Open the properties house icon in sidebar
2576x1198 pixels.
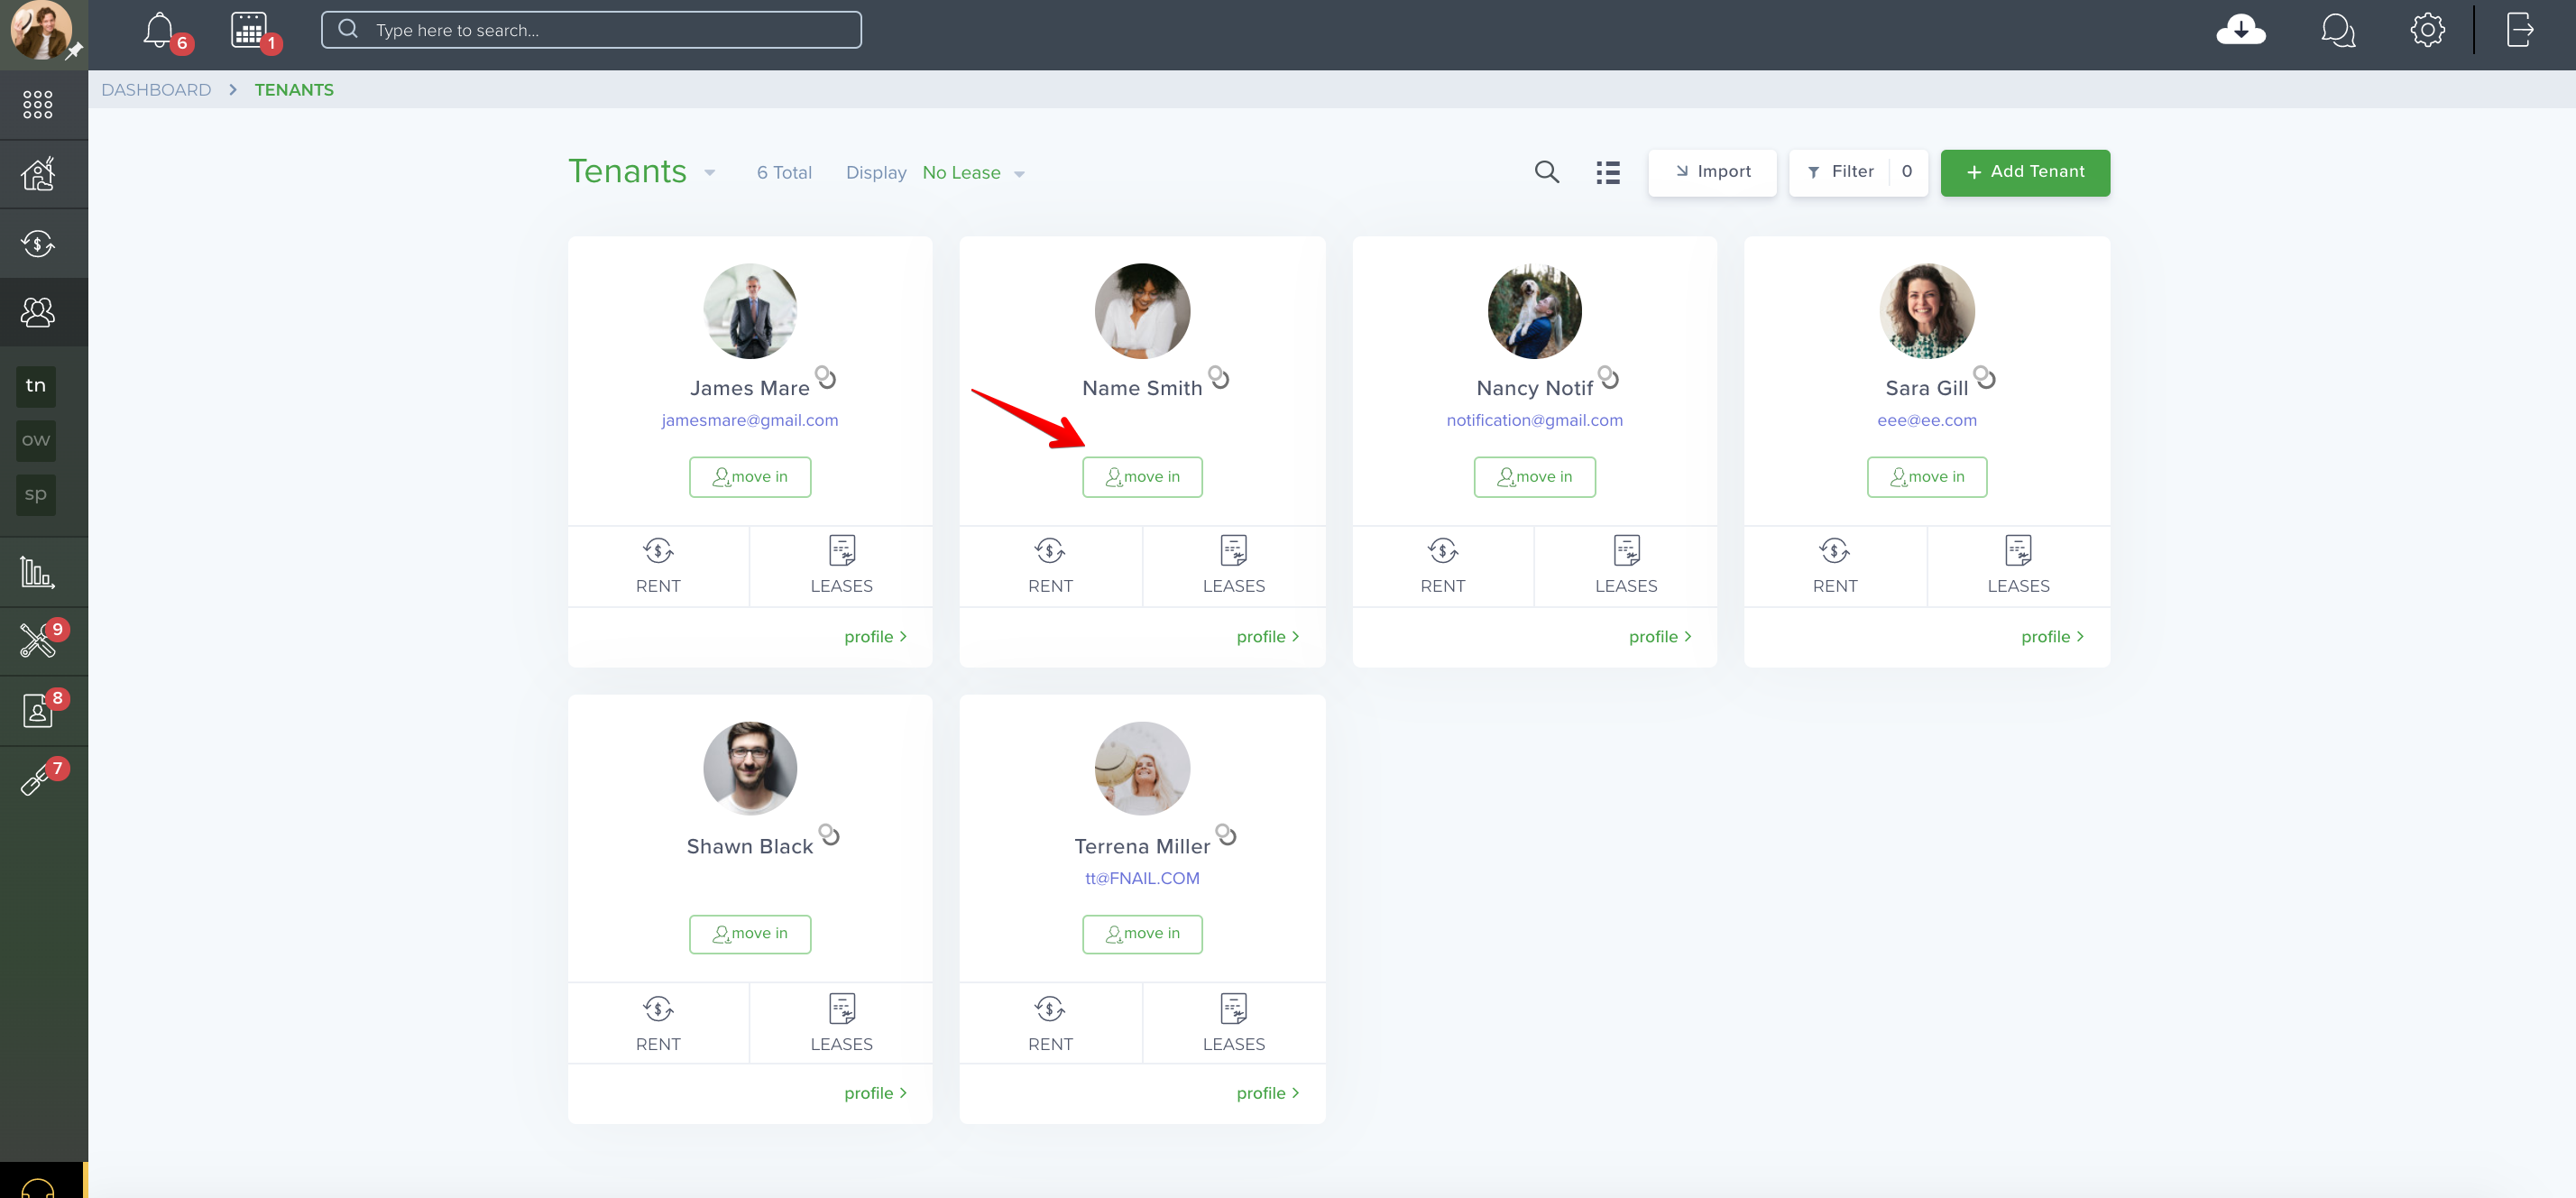tap(38, 174)
